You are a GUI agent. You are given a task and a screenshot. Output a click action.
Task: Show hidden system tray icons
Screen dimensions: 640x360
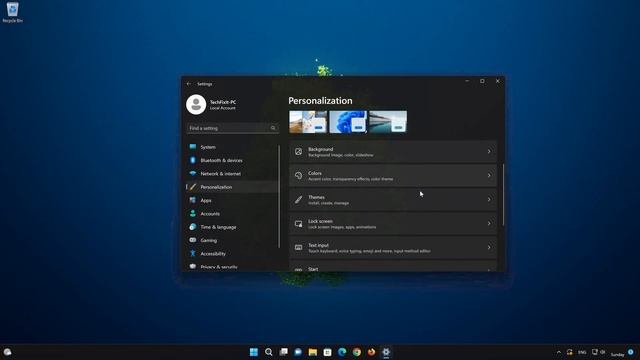(x=559, y=352)
